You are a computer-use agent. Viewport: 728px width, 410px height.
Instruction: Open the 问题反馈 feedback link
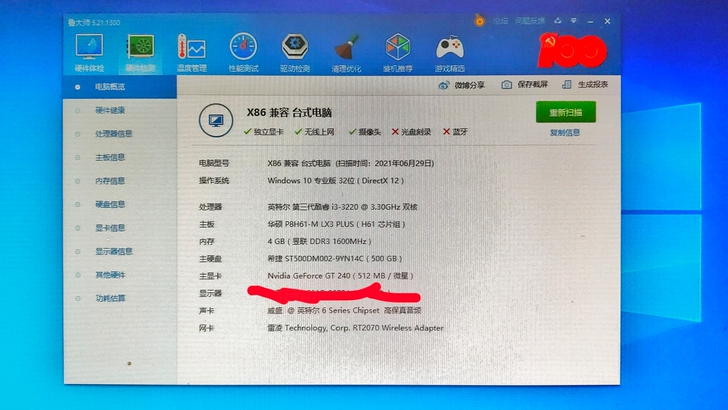(530, 21)
